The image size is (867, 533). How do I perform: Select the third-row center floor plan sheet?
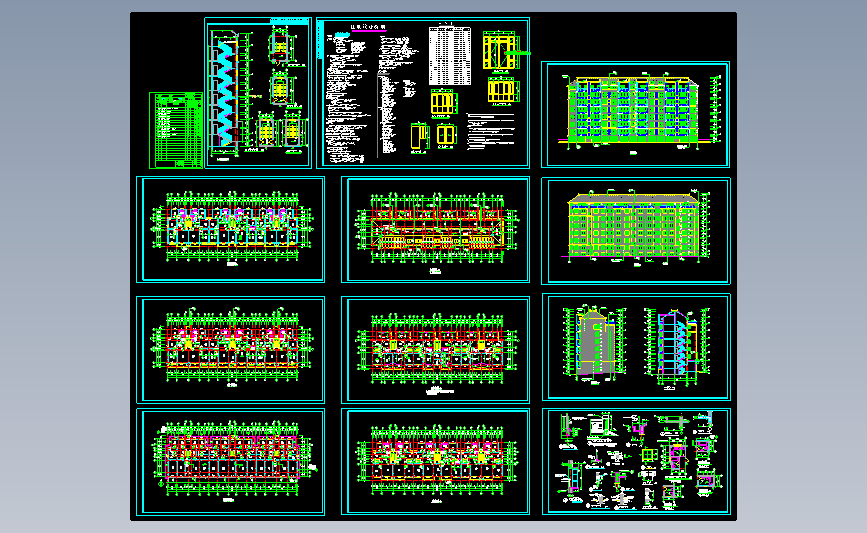click(x=436, y=349)
